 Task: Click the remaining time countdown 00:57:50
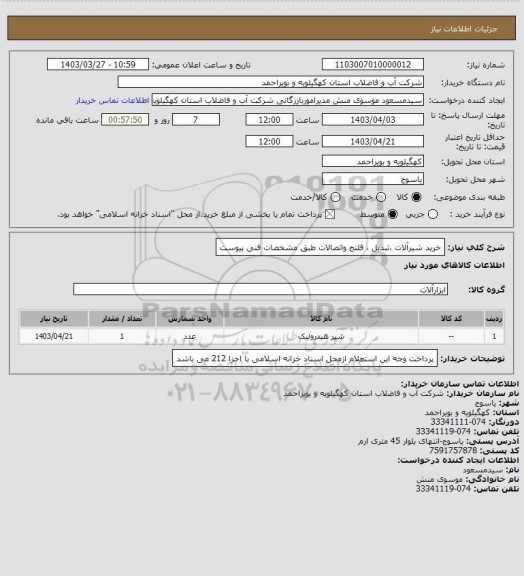coord(125,120)
